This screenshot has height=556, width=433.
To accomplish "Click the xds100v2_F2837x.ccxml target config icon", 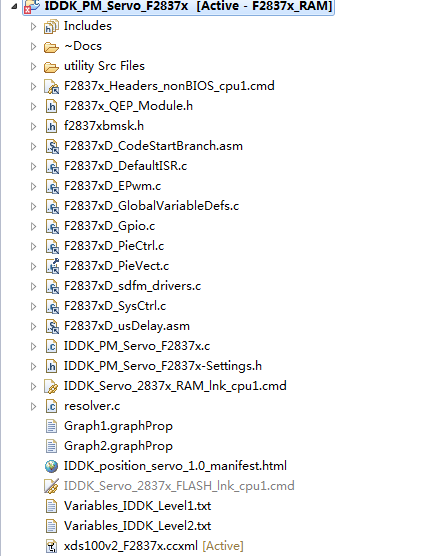I will 51,546.
